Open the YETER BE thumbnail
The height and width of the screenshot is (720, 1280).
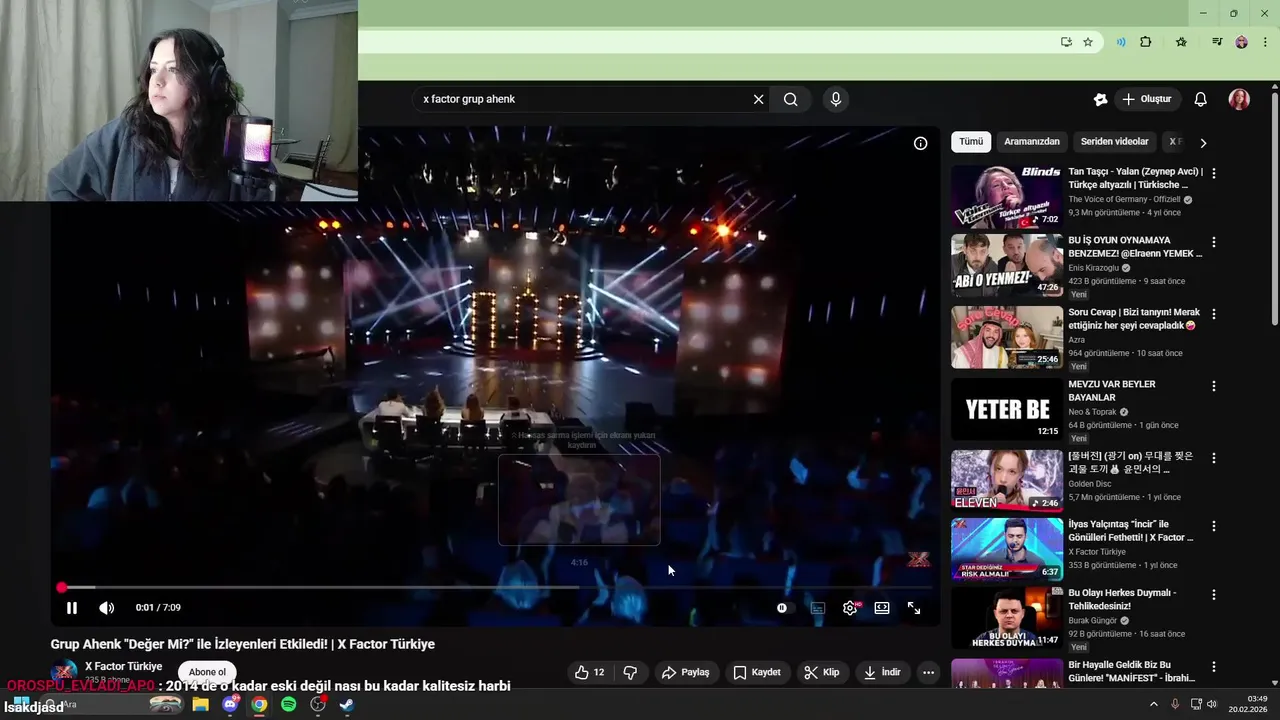1007,409
